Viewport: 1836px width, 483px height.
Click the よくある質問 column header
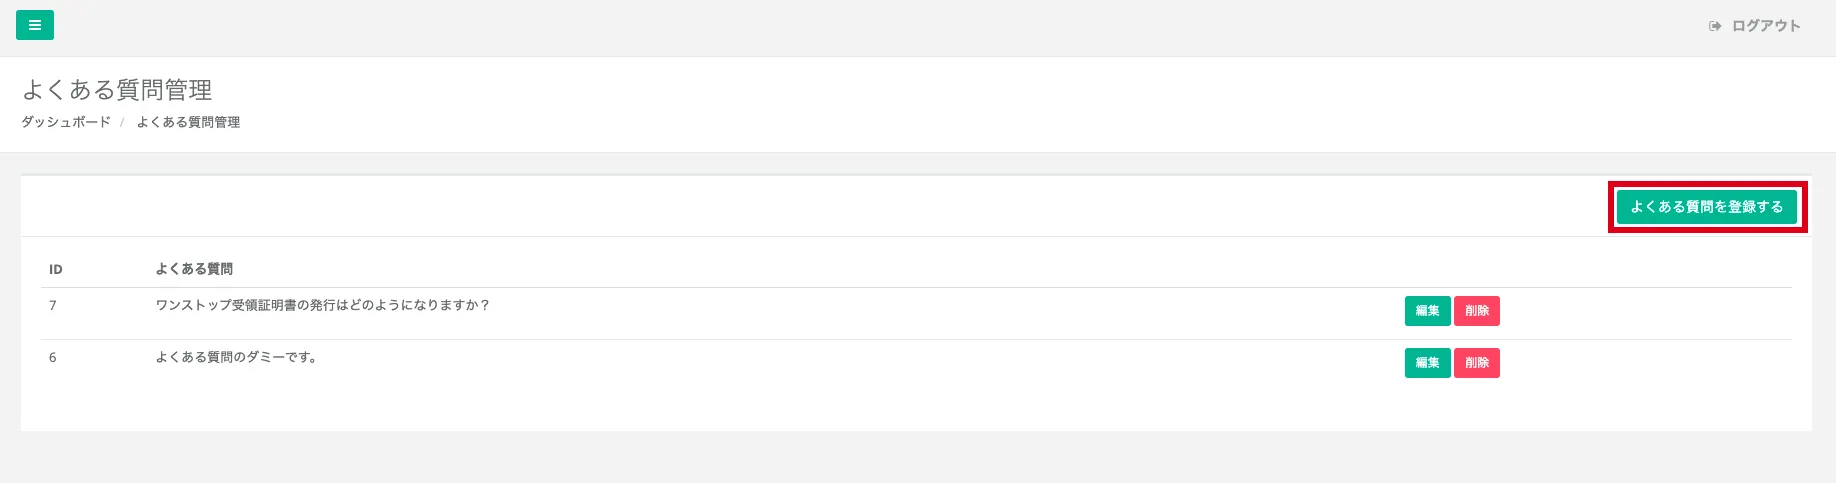point(194,269)
